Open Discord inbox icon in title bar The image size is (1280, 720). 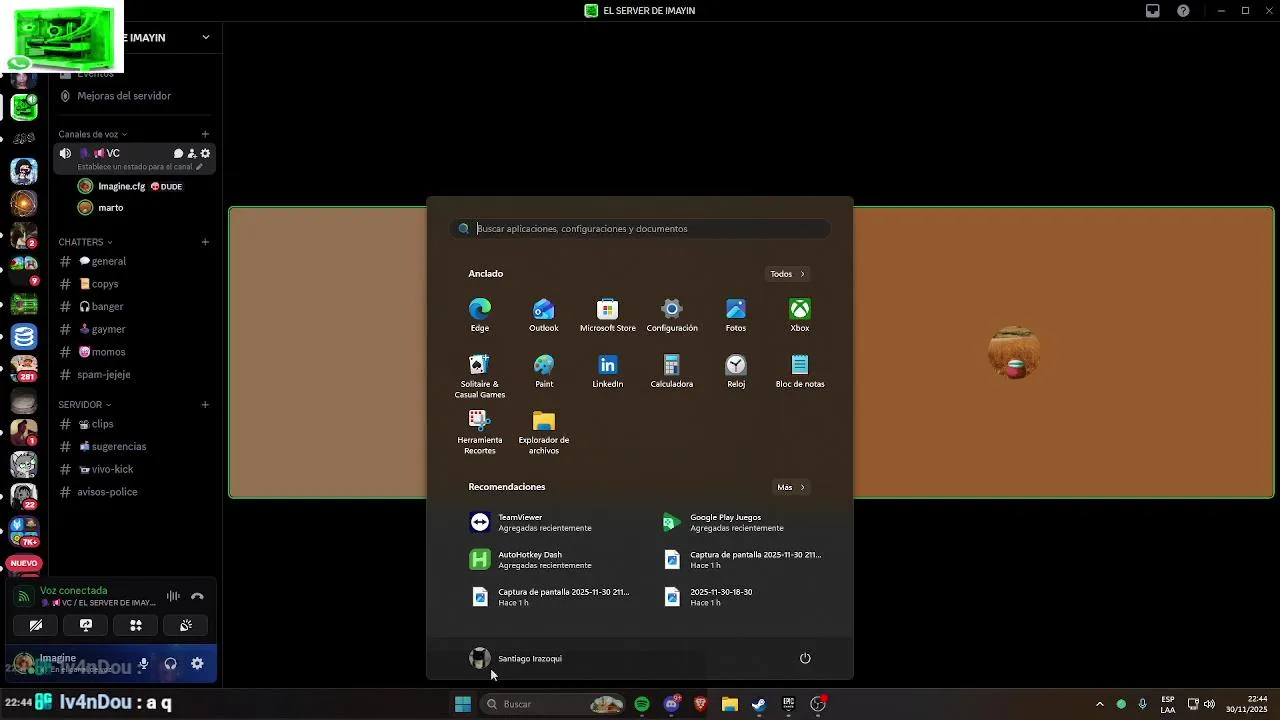[x=1153, y=11]
